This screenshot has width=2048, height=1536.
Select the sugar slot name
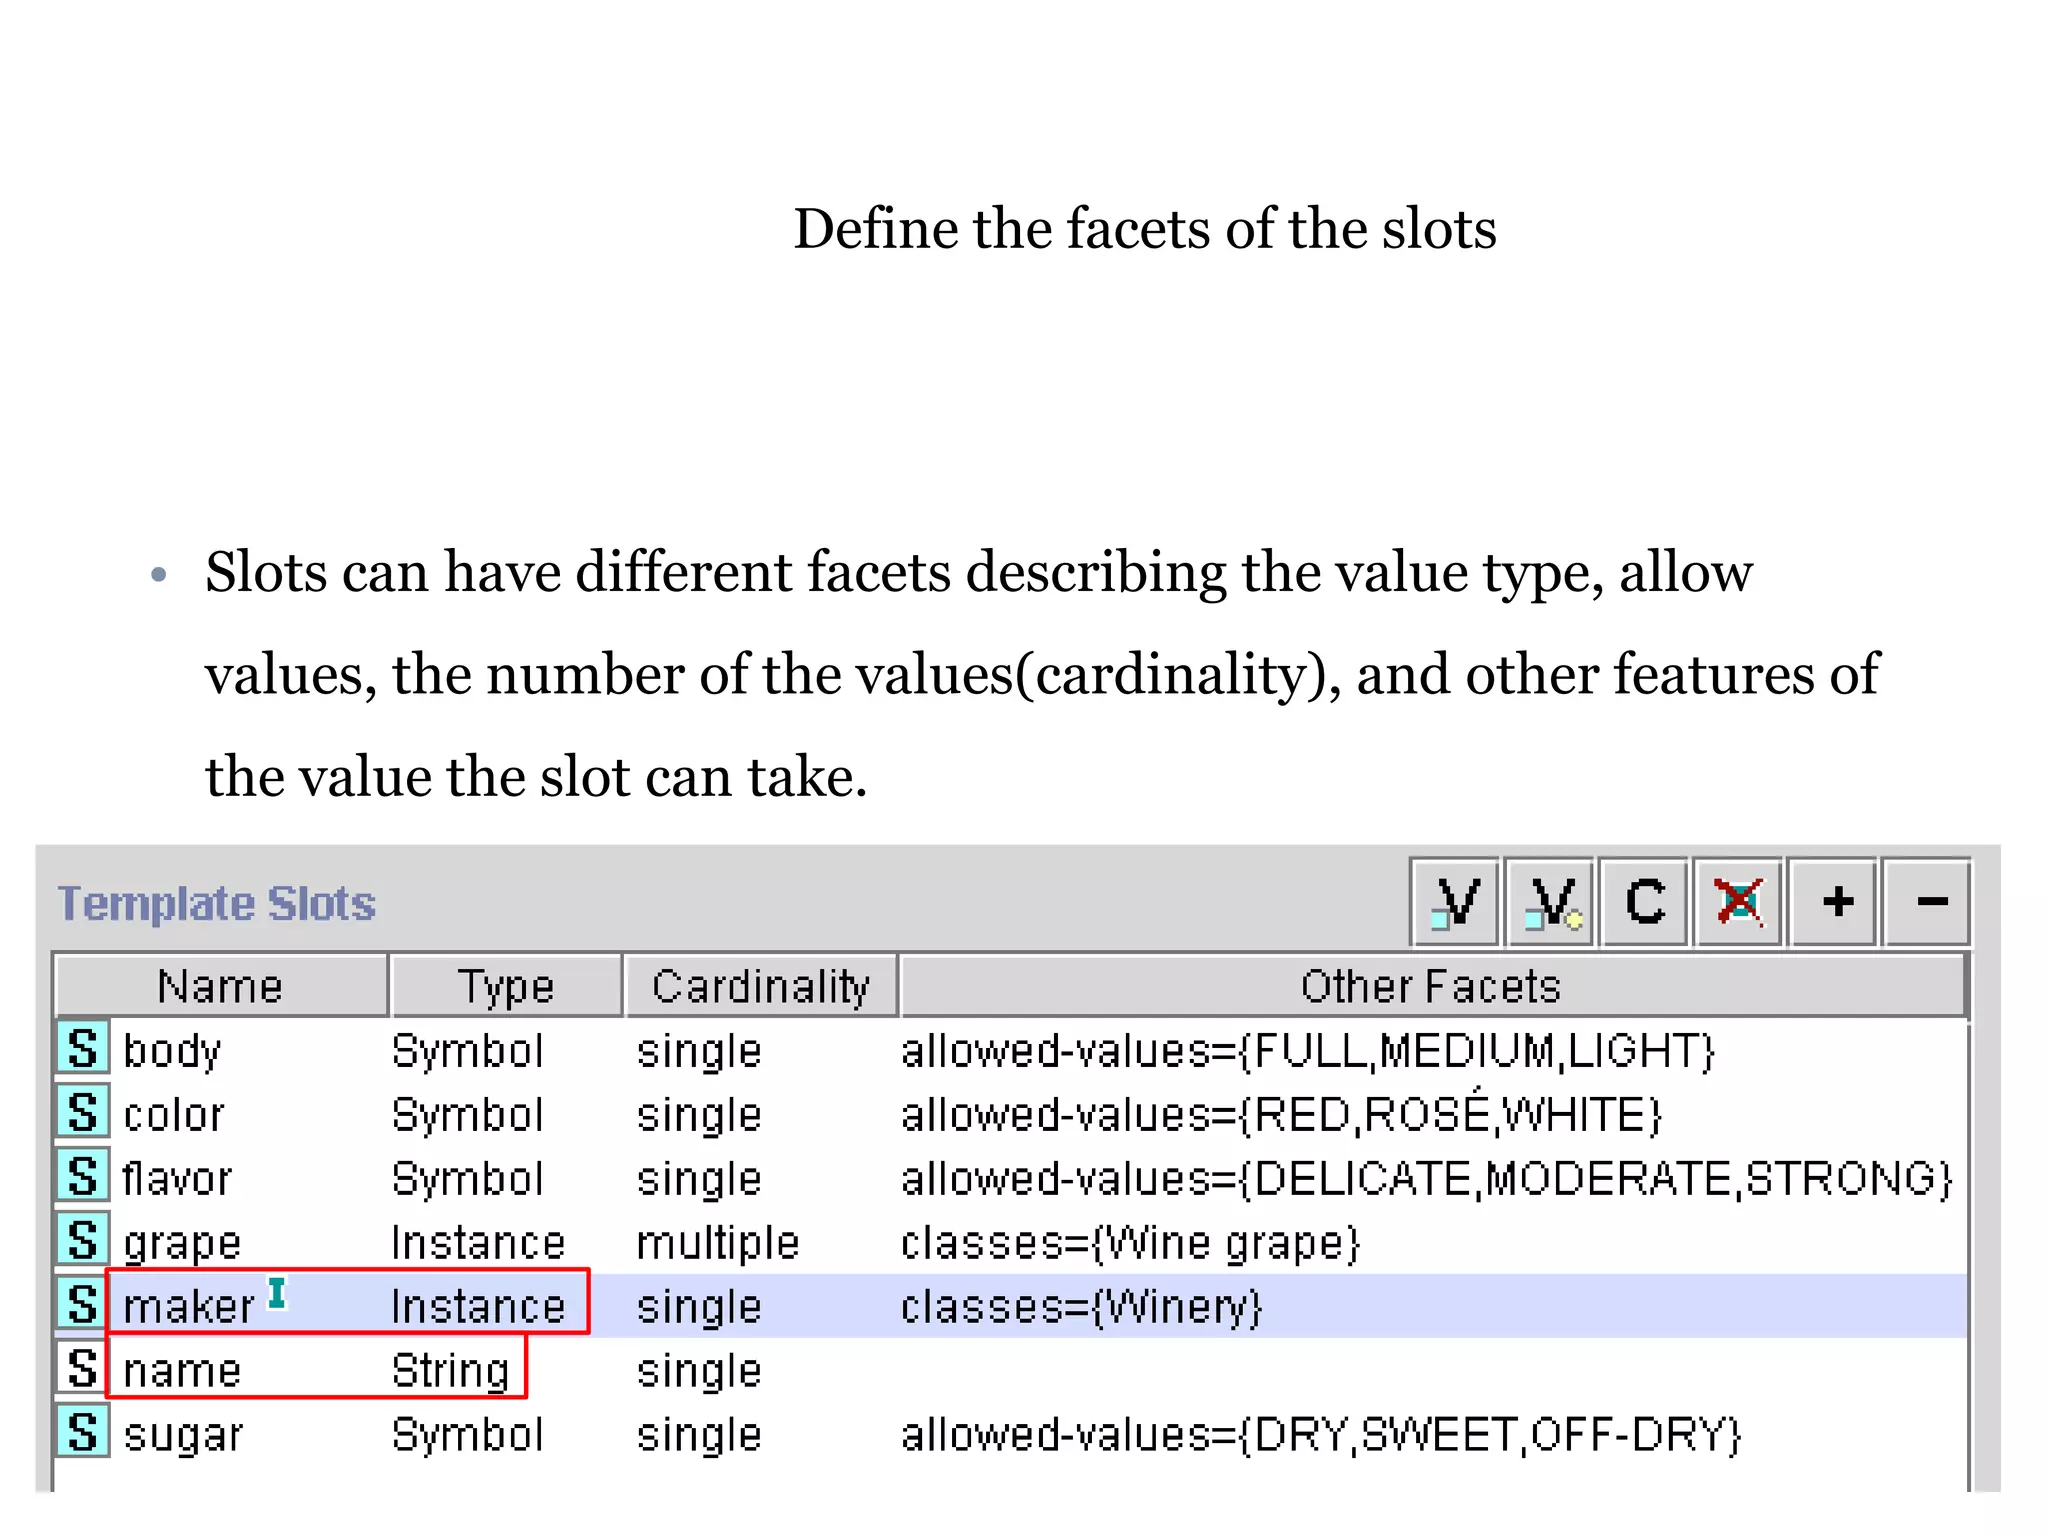click(183, 1437)
